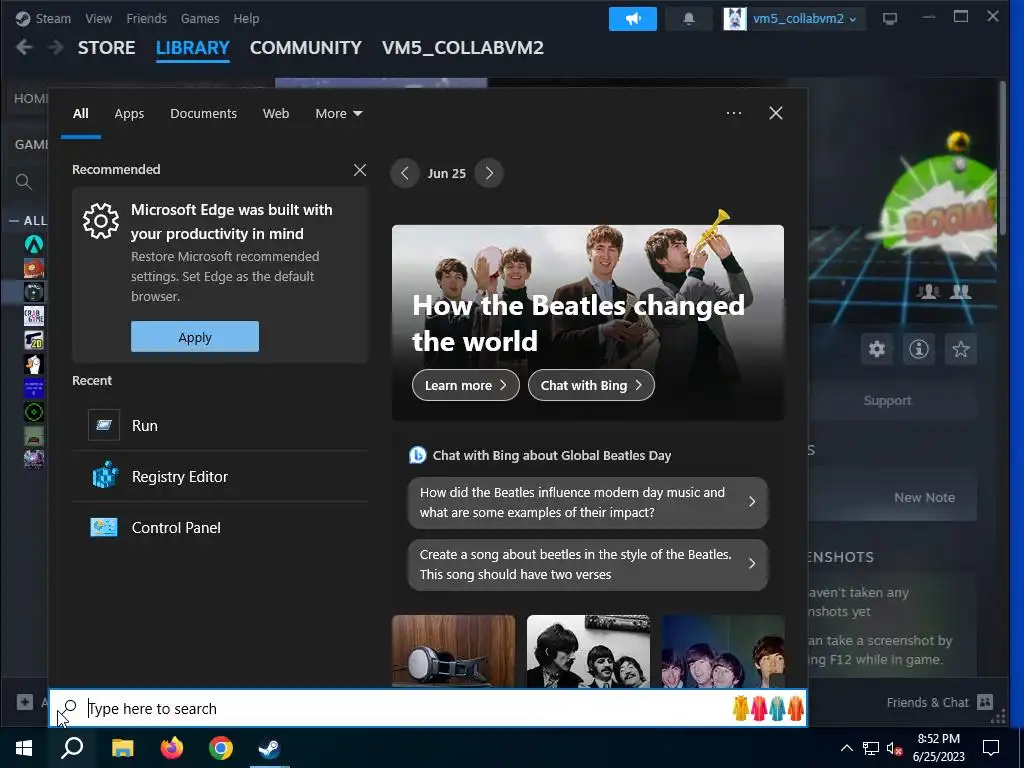Select the Documents search tab
This screenshot has width=1024, height=768.
(x=203, y=114)
